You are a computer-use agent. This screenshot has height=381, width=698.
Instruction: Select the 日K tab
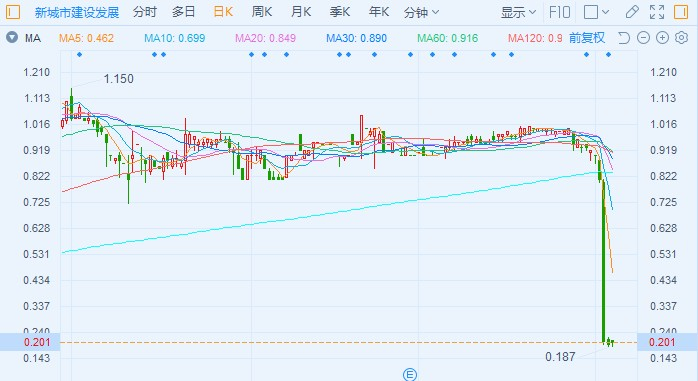point(223,12)
